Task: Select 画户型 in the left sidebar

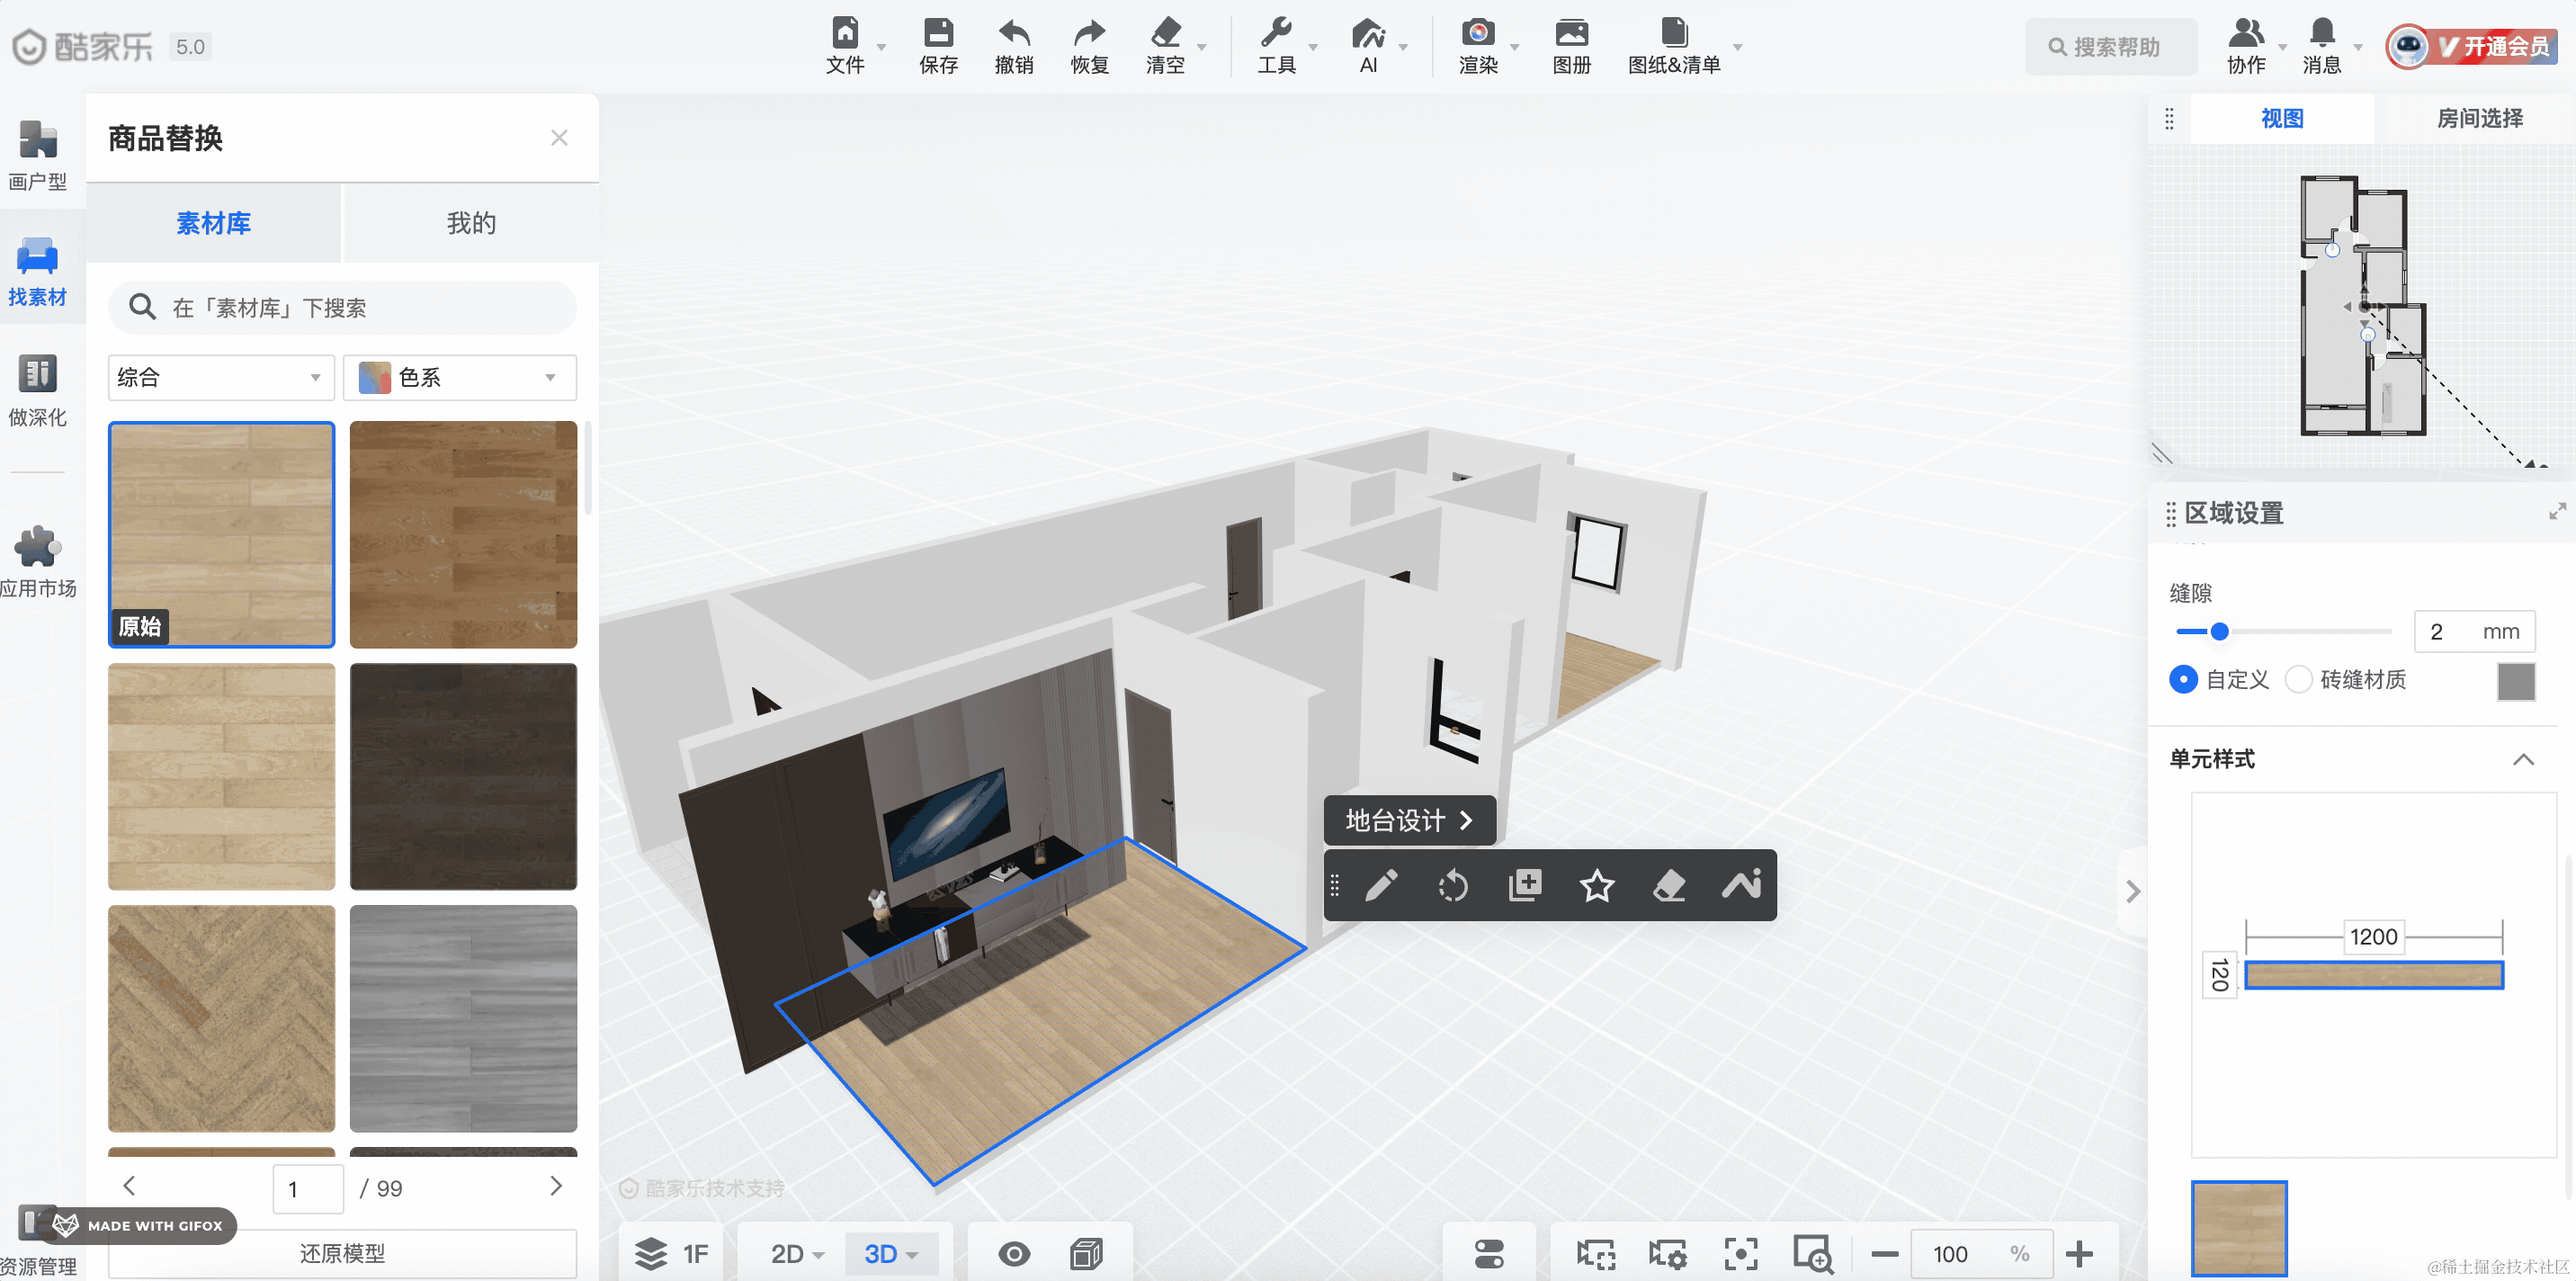Action: [38, 155]
